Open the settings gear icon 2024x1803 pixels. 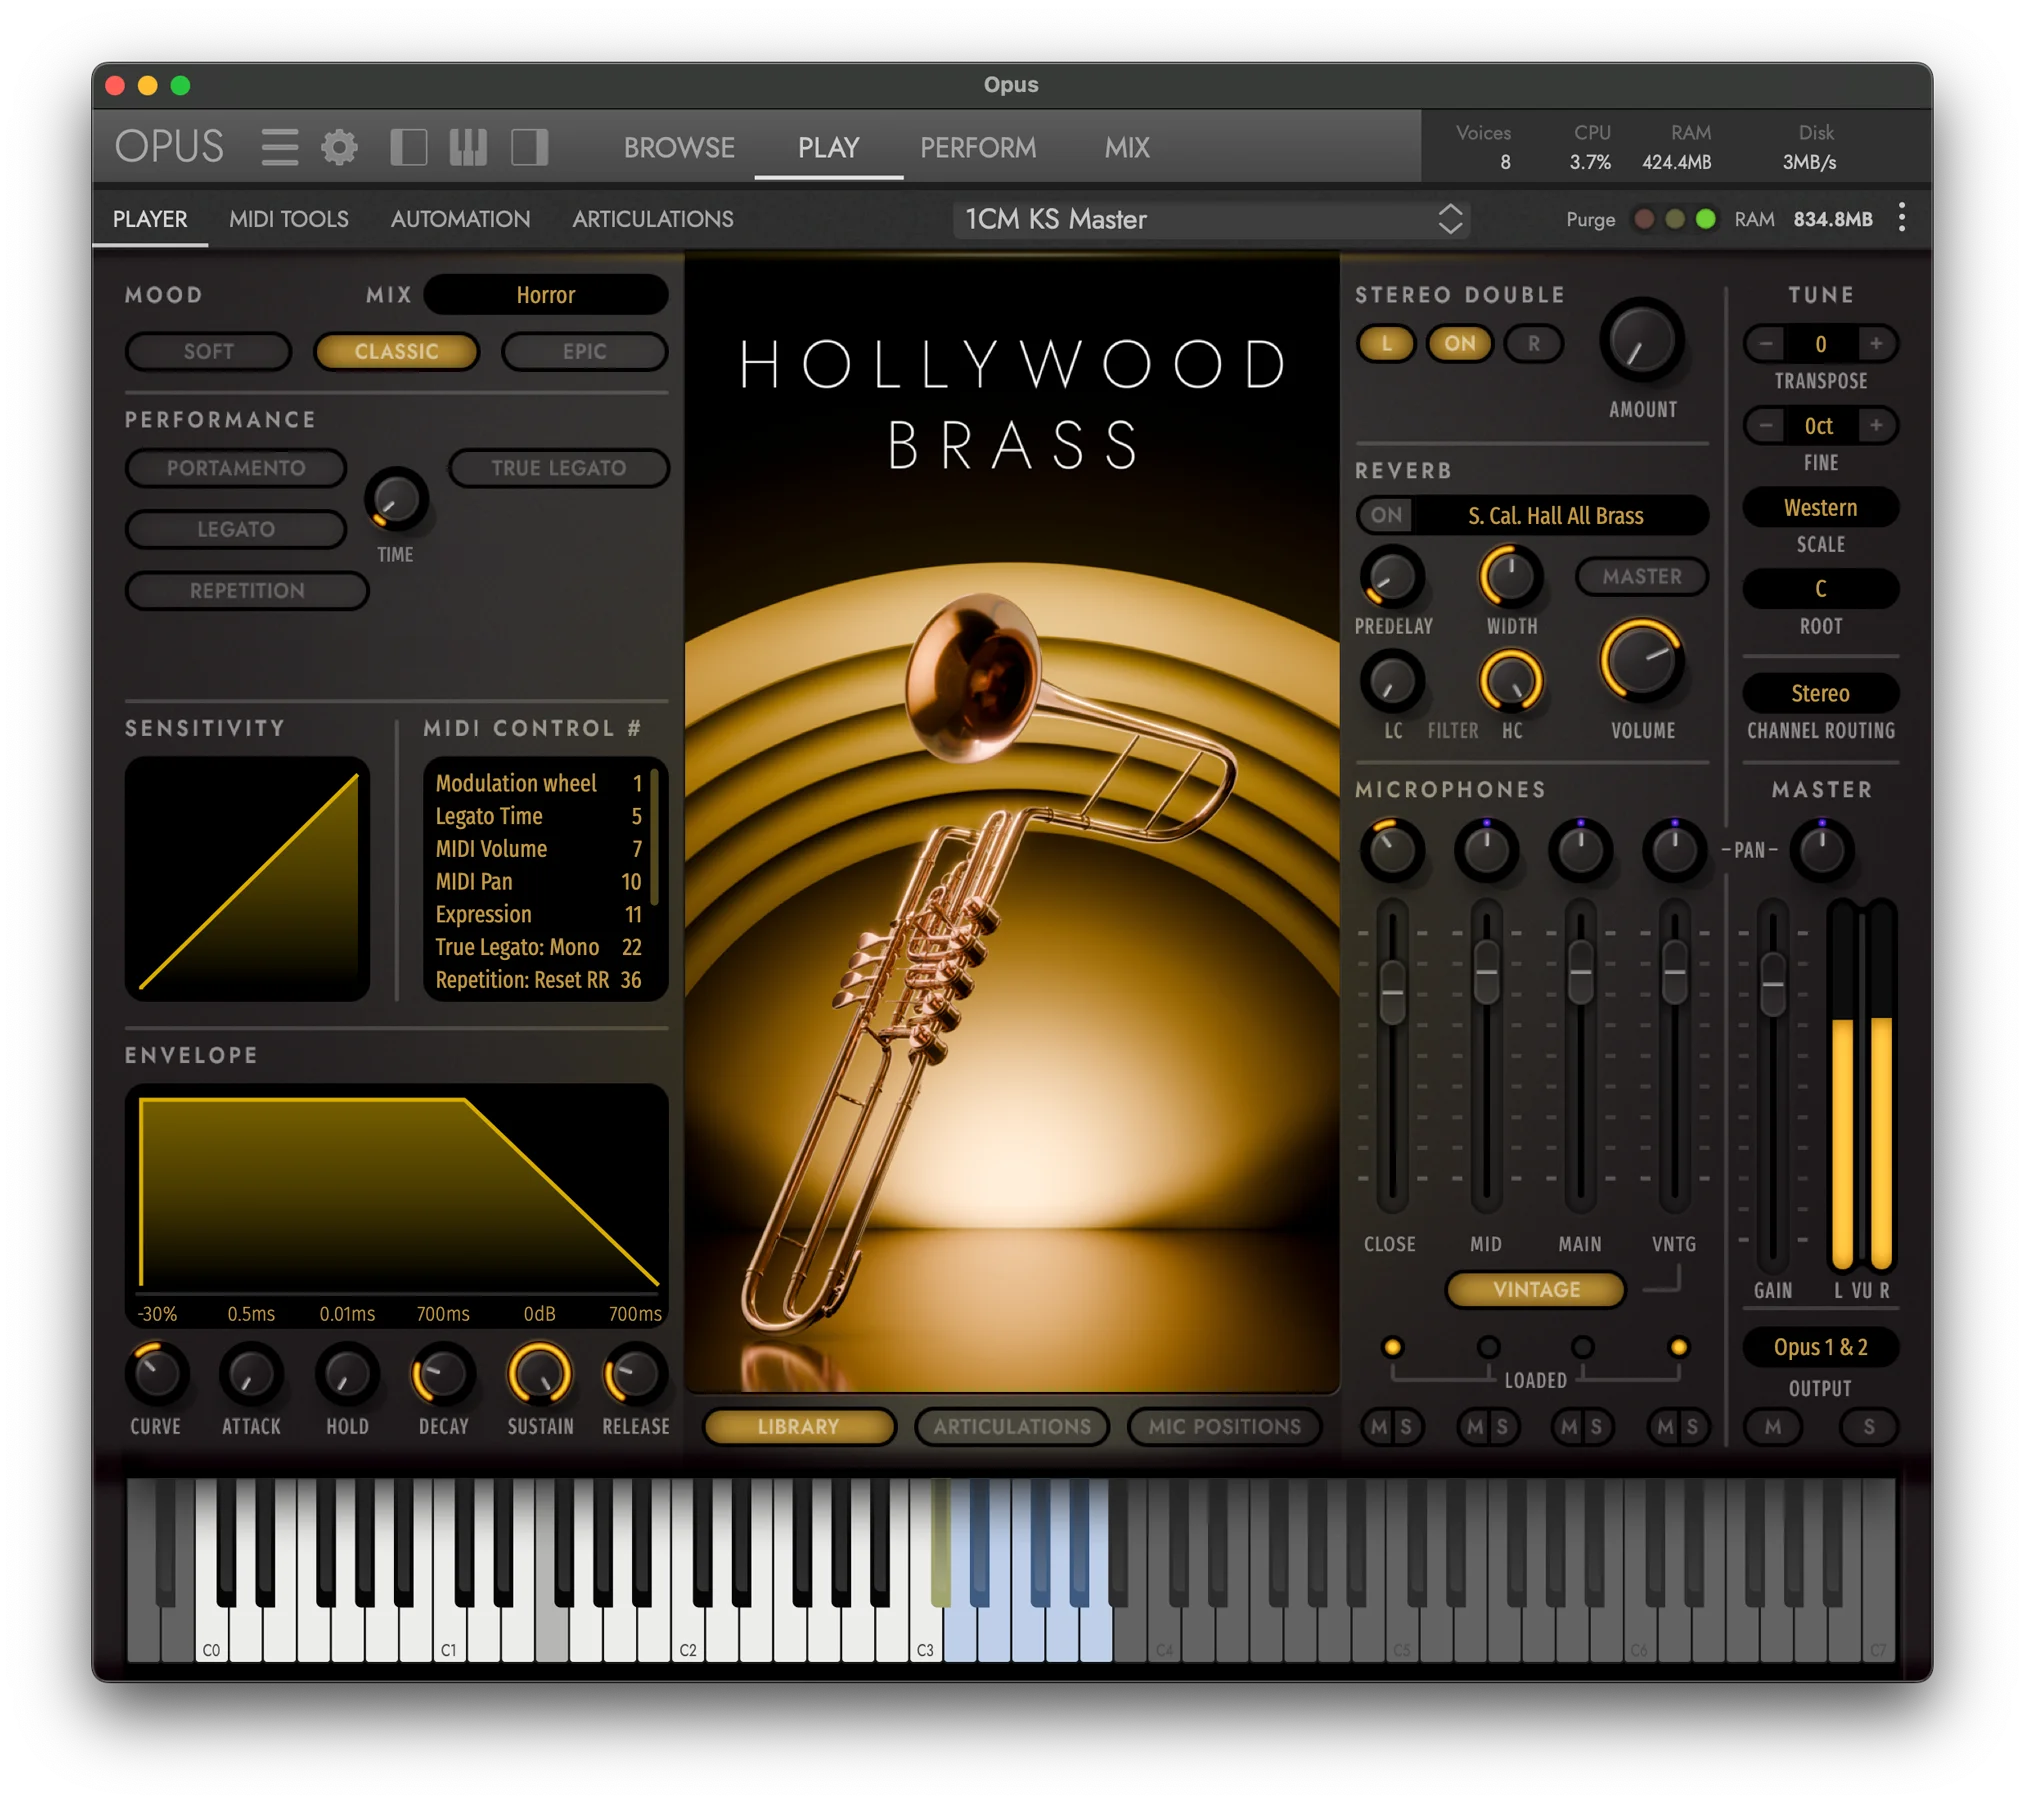coord(340,146)
